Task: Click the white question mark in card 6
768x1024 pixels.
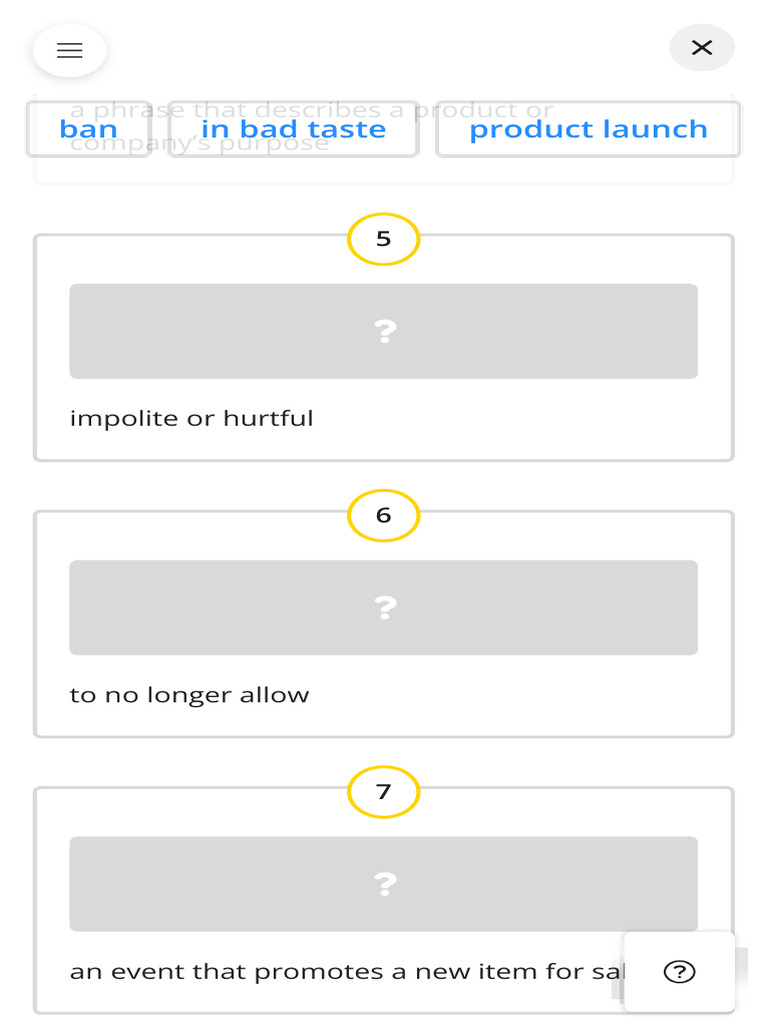Action: click(385, 608)
